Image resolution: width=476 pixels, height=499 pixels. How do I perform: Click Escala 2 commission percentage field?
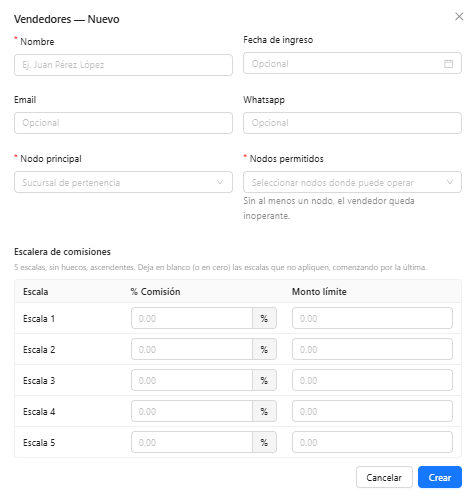coord(192,349)
